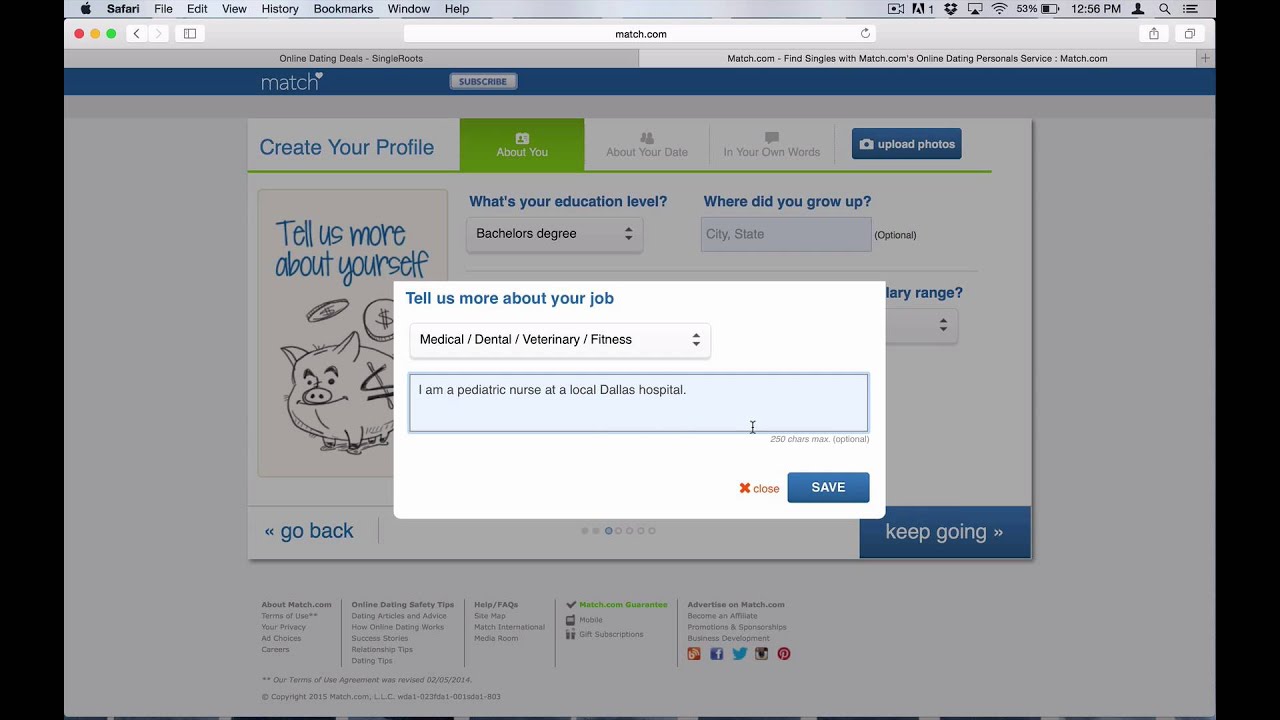Click the Safari back arrow
1280x720 pixels.
pyautogui.click(x=137, y=33)
